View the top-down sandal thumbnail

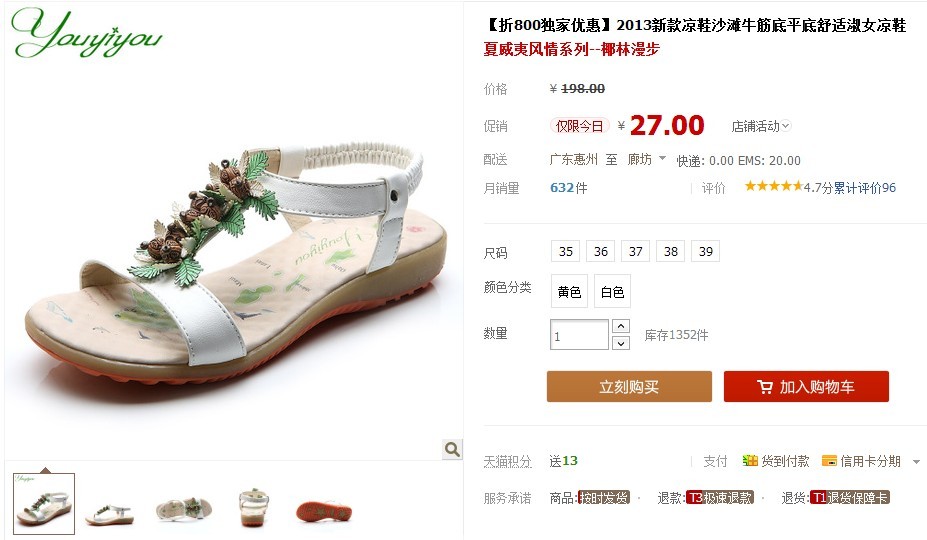[254, 507]
